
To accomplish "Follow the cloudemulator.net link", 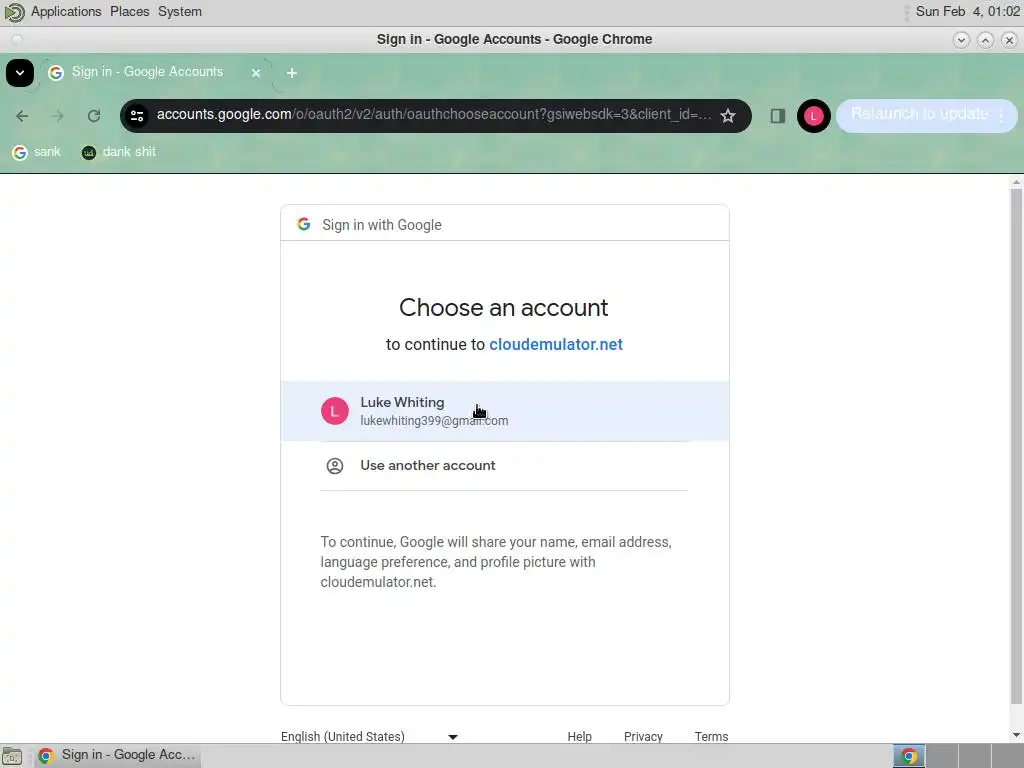I will [x=556, y=344].
